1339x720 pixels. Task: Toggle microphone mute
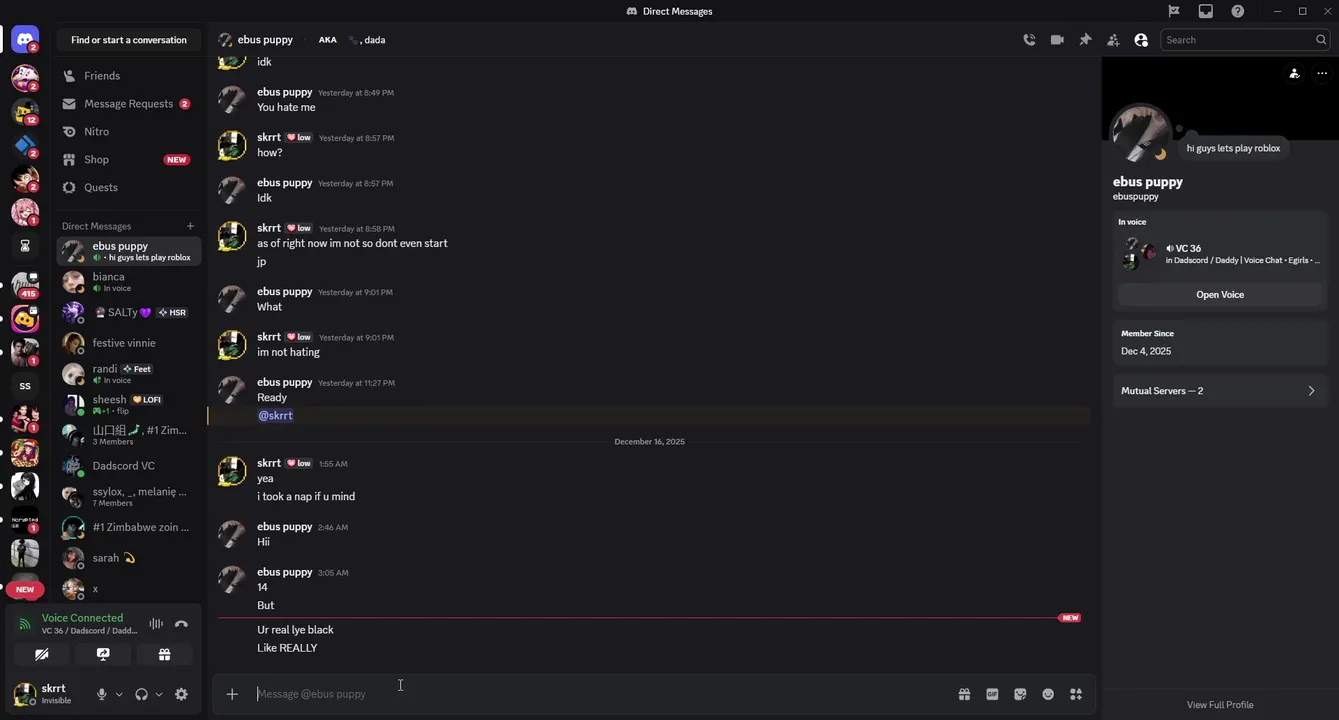[101, 694]
